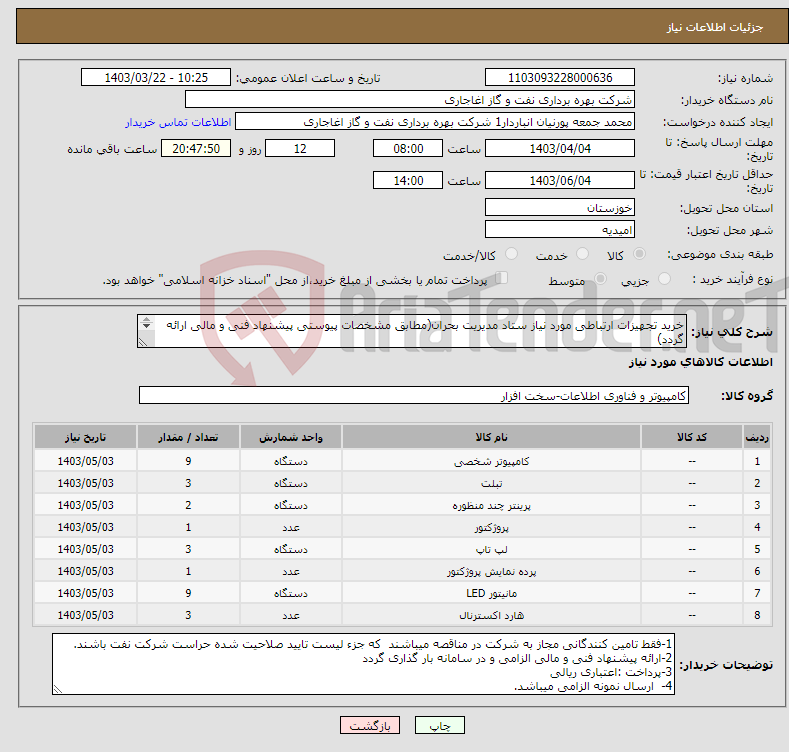
Task: Click the مانیتور LED item cell
Action: tap(491, 593)
